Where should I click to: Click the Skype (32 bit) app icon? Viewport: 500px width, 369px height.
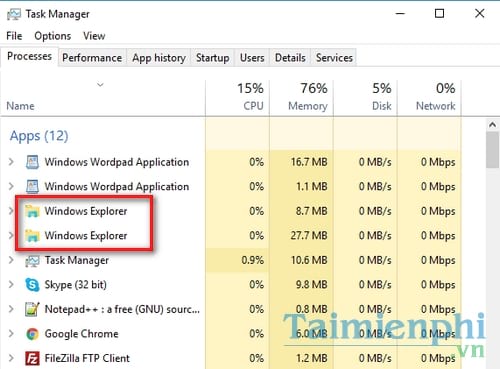coord(32,285)
